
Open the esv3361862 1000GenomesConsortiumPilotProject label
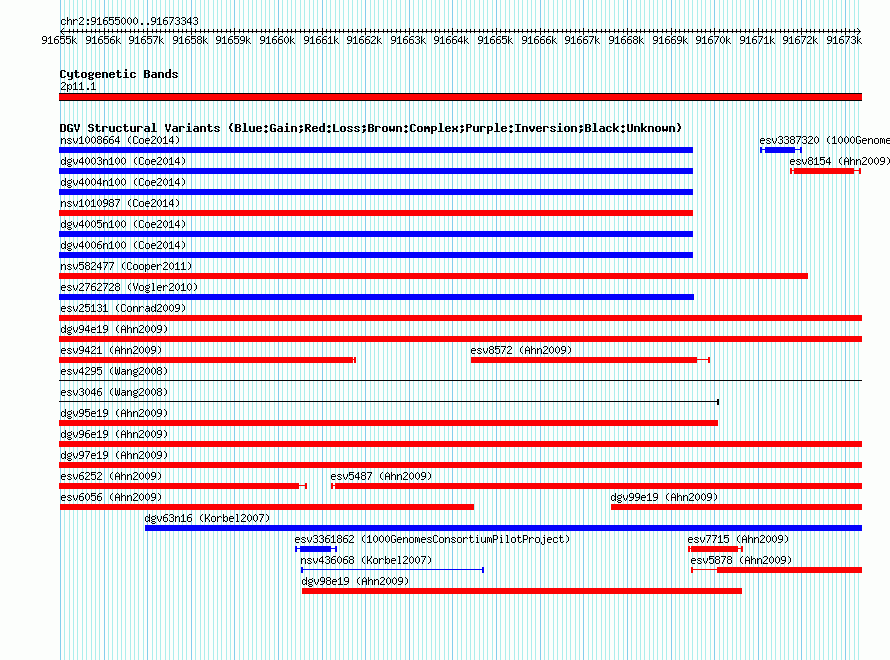tap(432, 539)
